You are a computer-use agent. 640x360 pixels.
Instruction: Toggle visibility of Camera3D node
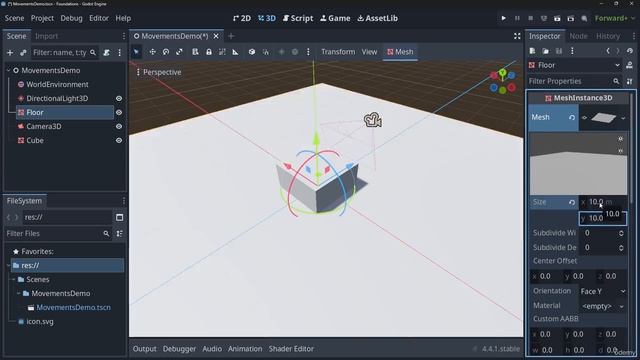click(119, 127)
